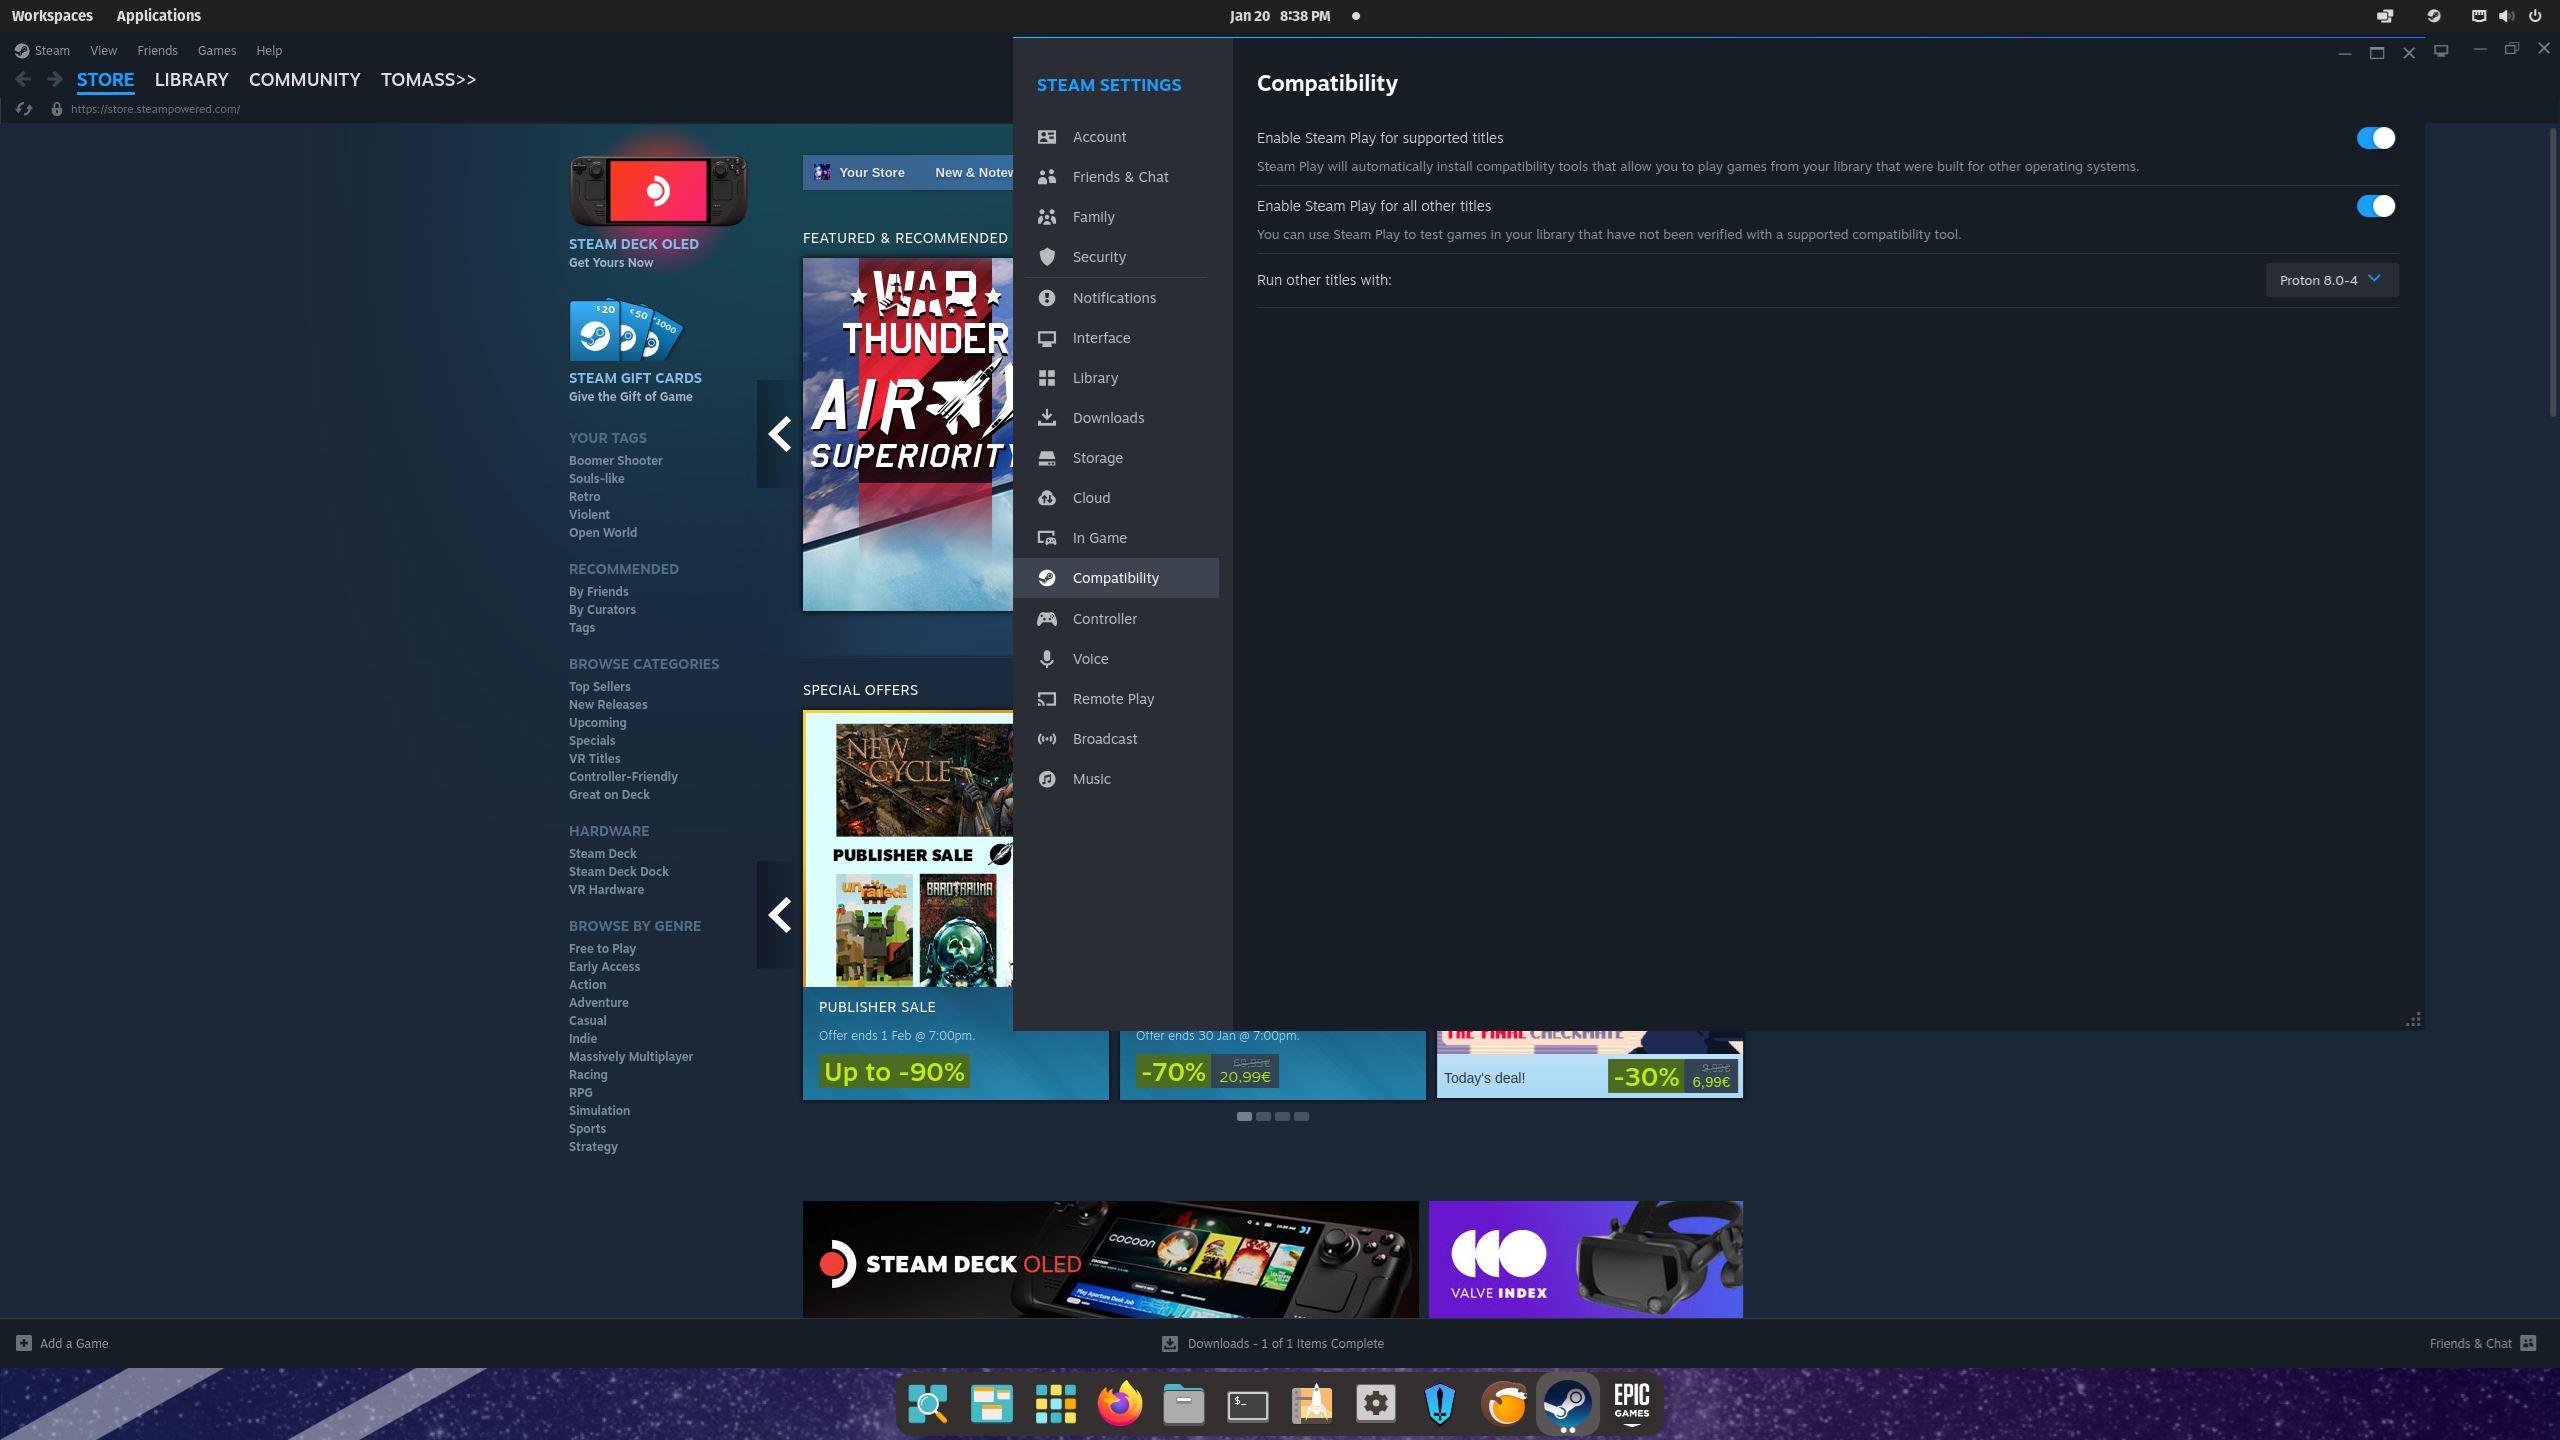This screenshot has height=1440, width=2560.
Task: Disable Steam Play for supported titles
Action: tap(2375, 138)
